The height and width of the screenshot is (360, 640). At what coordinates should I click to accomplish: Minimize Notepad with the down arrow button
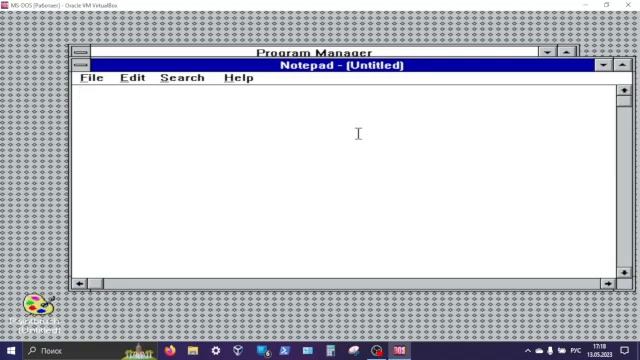click(603, 65)
